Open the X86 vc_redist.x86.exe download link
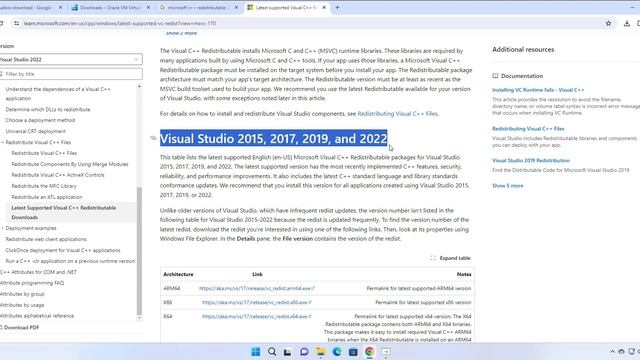Image resolution: width=640 pixels, height=360 pixels. coord(257,302)
